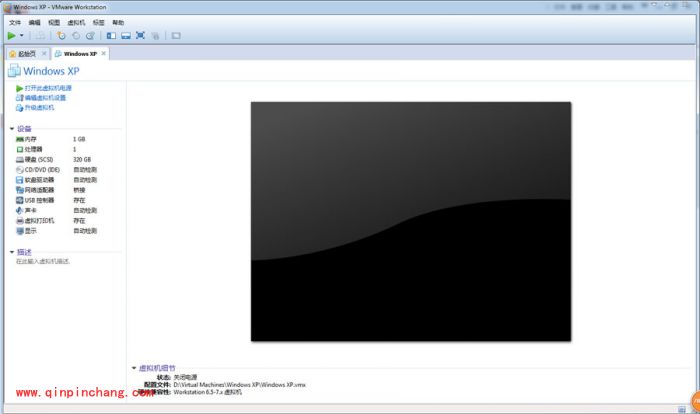Click the 显示 display device icon
This screenshot has height=414, width=700.
pos(20,231)
